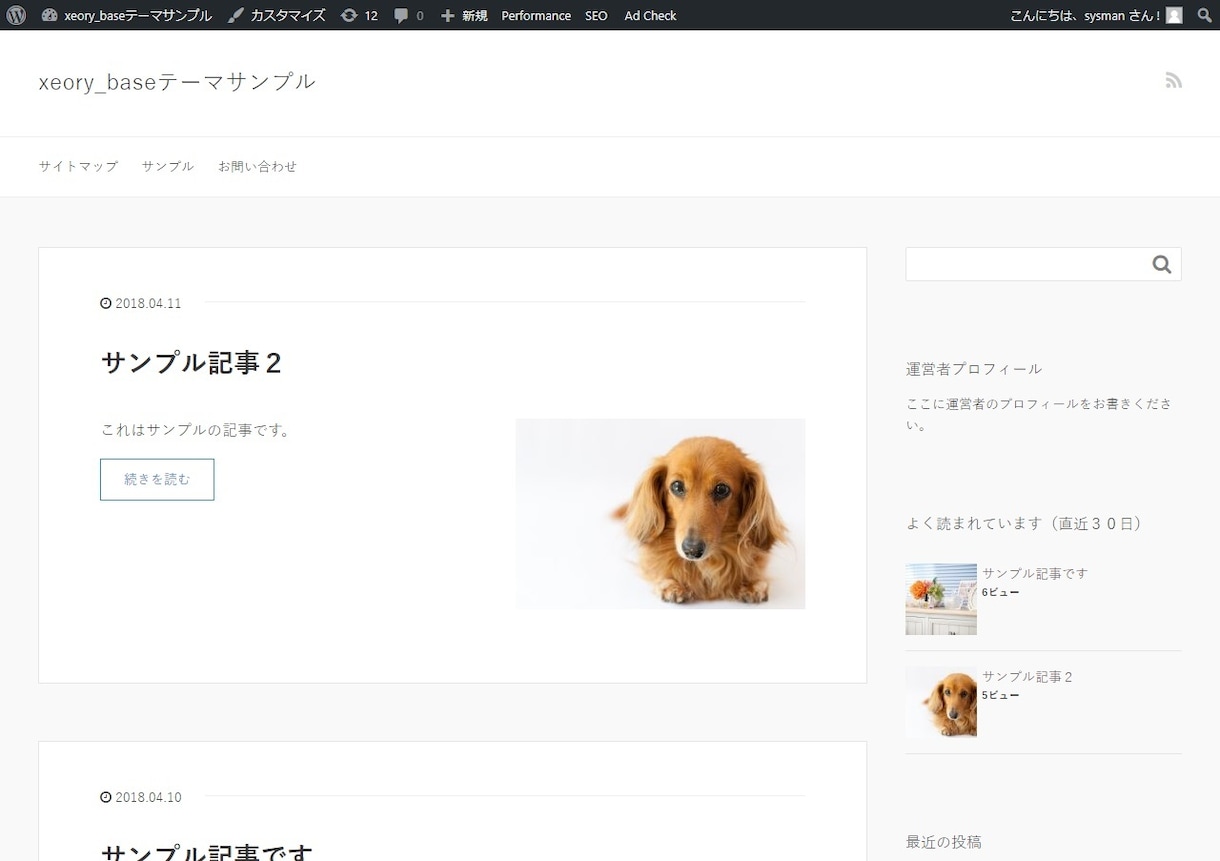Open the サンプル記事２ post title
Image resolution: width=1220 pixels, height=861 pixels.
pyautogui.click(x=191, y=362)
